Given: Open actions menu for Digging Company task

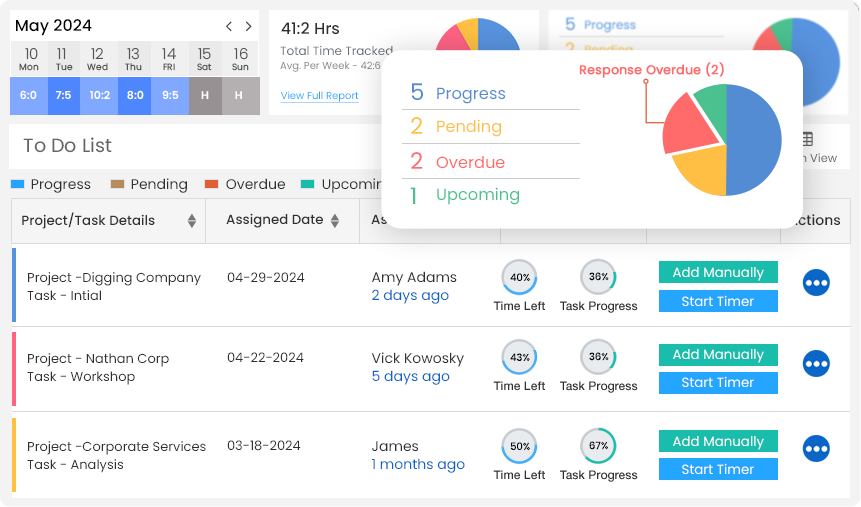Looking at the screenshot, I should click(x=816, y=284).
